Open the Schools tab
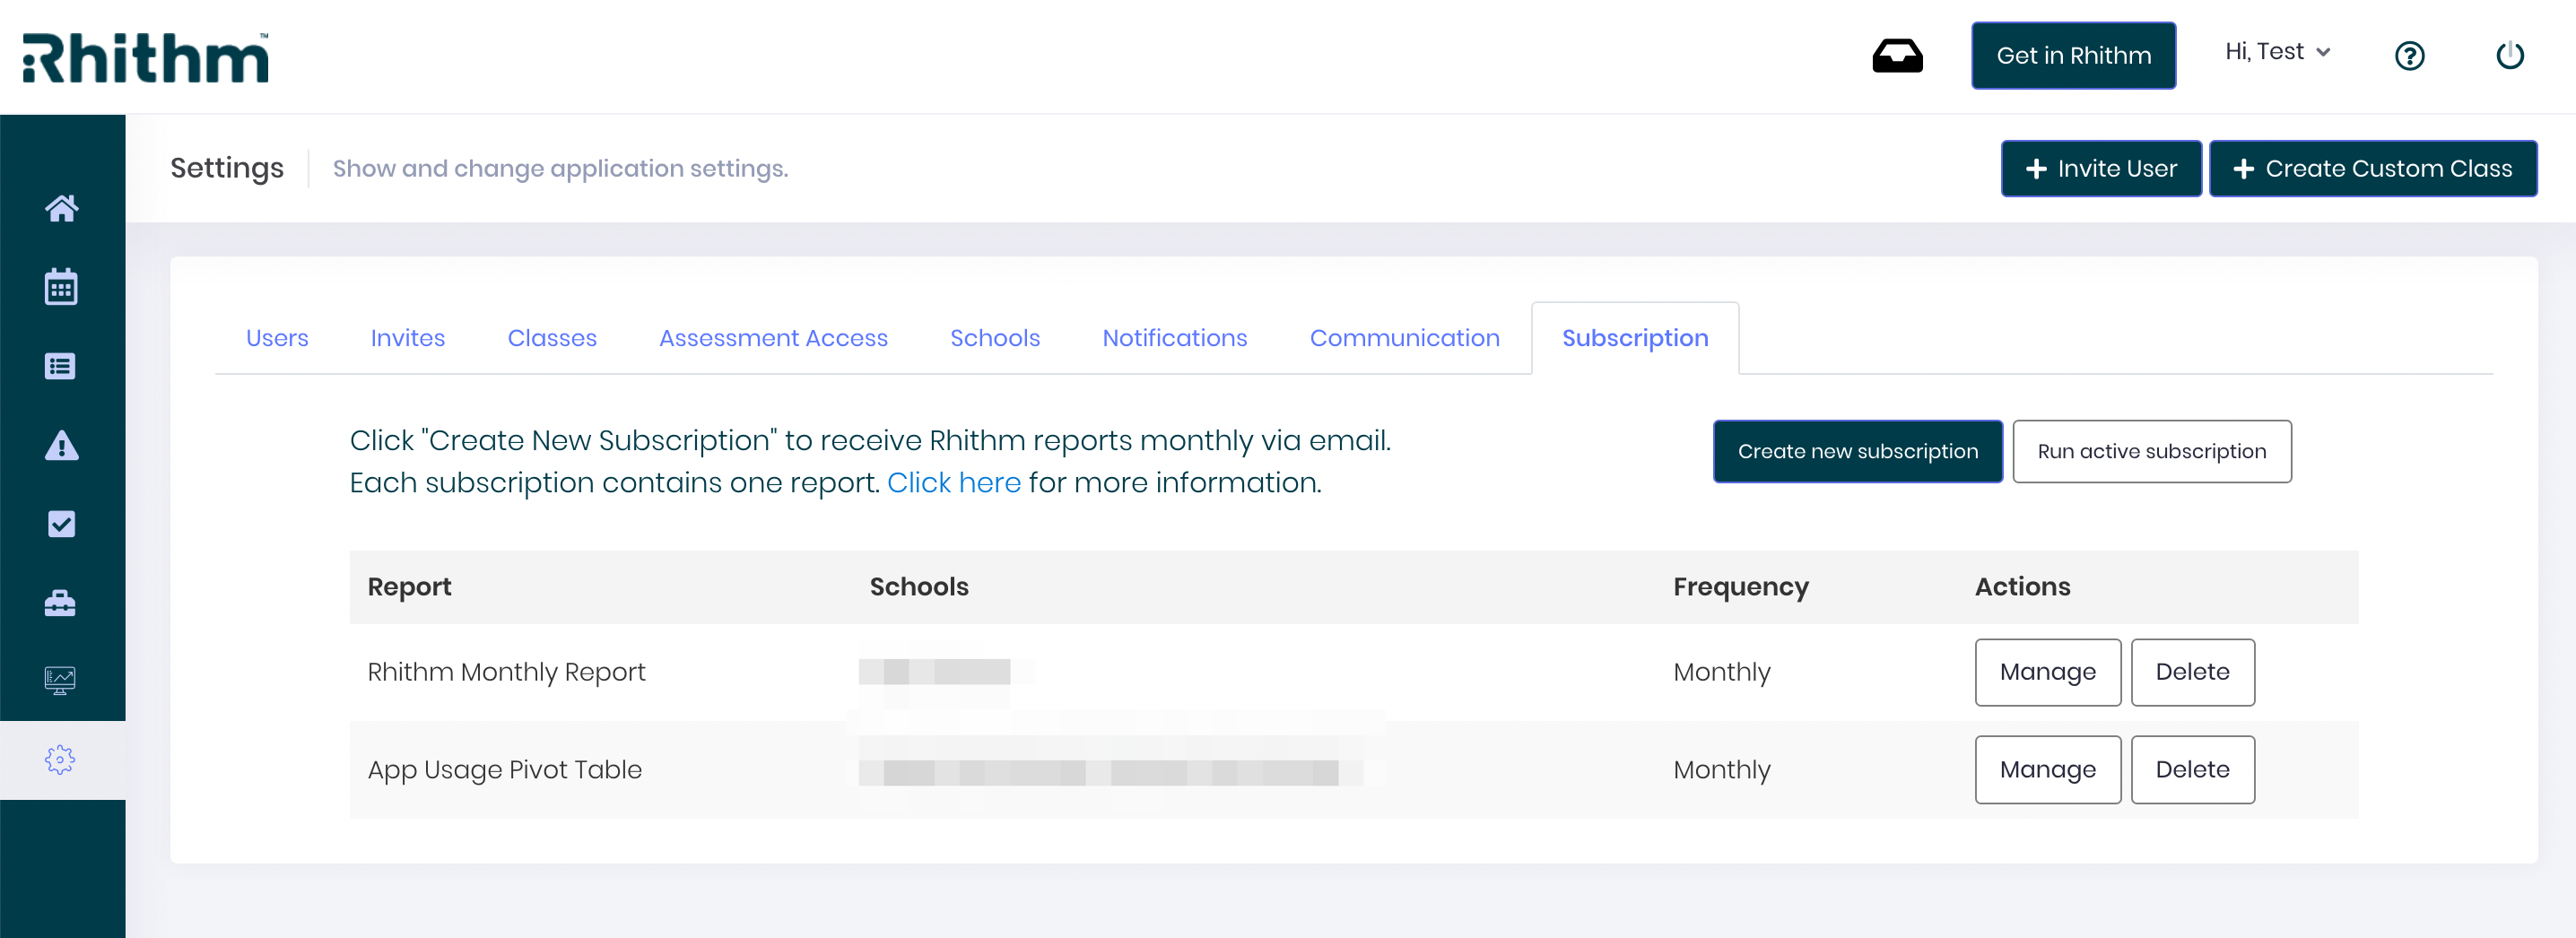 995,338
